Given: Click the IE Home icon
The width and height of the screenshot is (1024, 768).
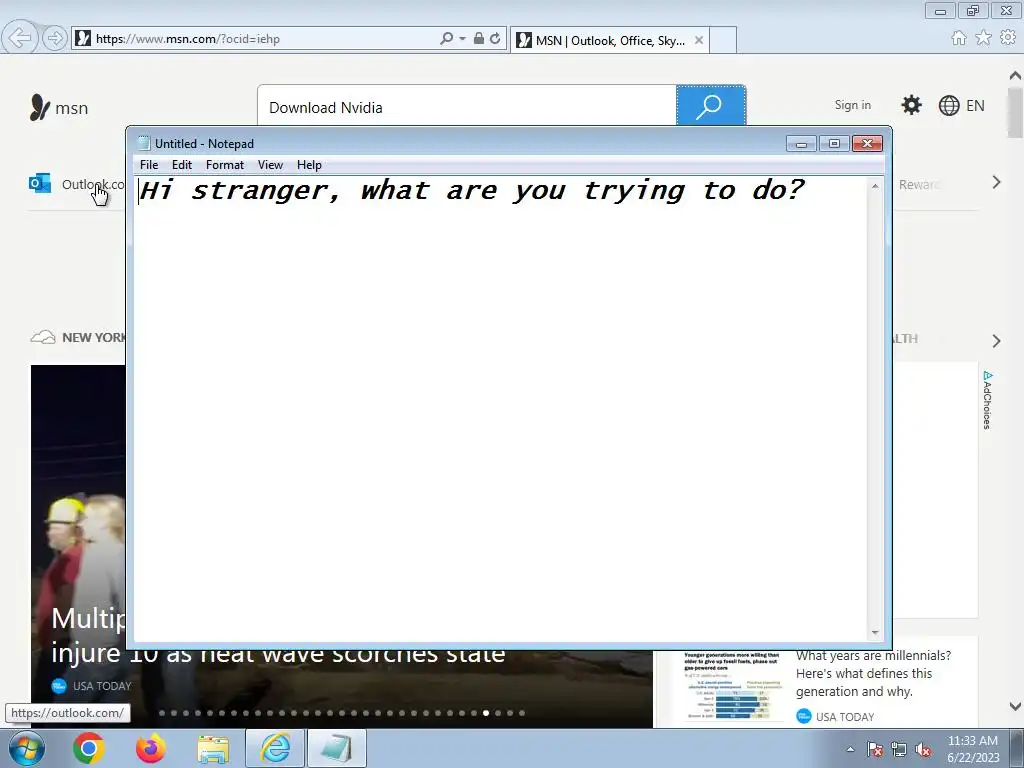Looking at the screenshot, I should tap(959, 38).
